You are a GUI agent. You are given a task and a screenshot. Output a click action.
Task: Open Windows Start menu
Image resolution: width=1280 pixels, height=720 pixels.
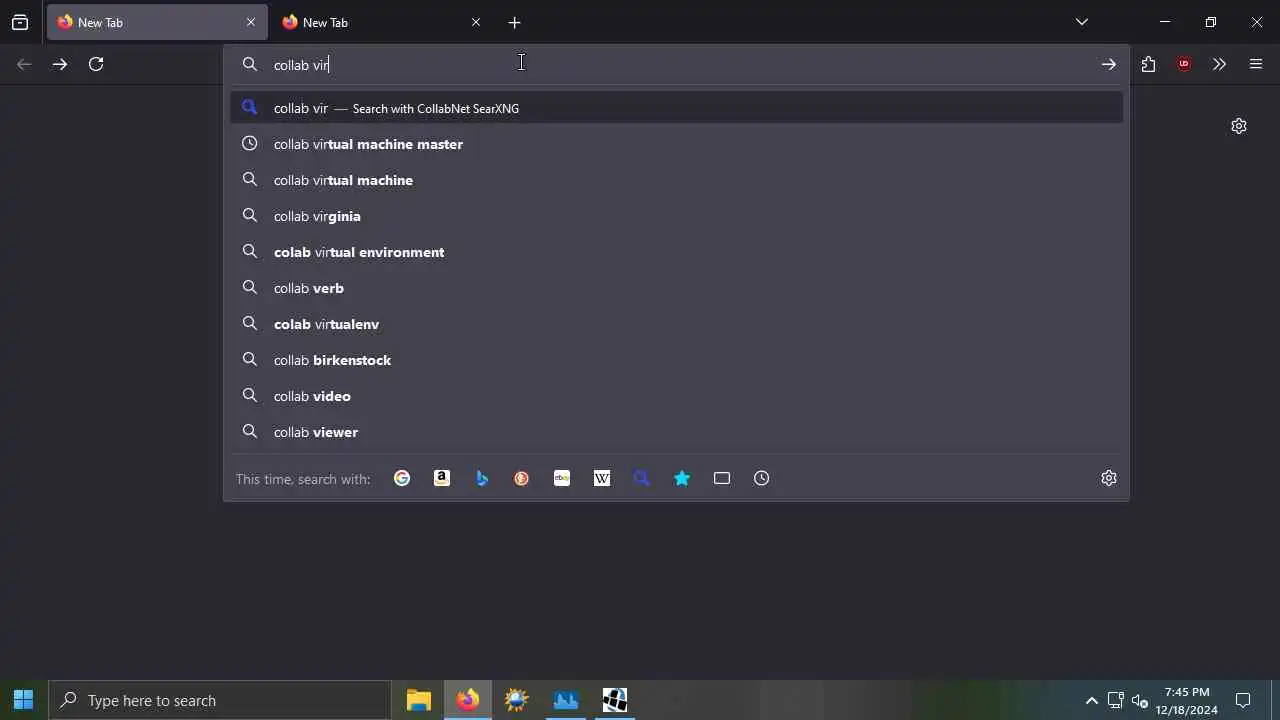tap(24, 700)
